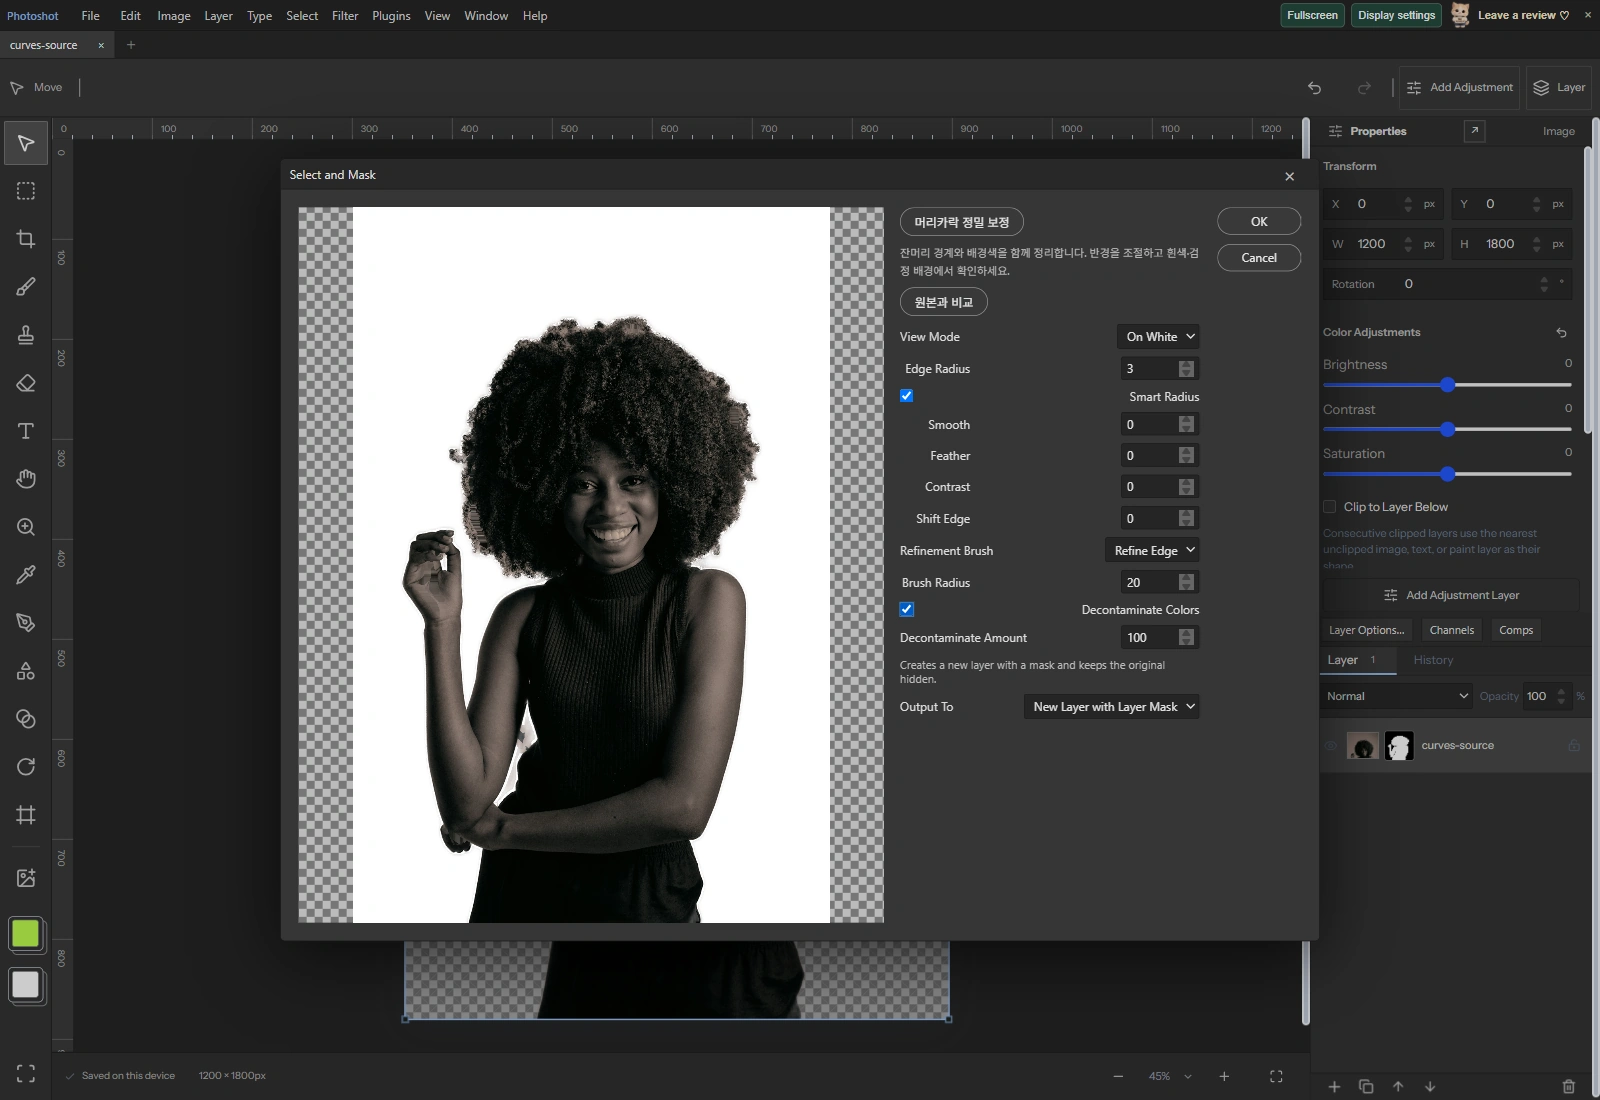Screen dimensions: 1600x1100
Task: Open the Refinement Brush Refine Edge dropdown
Action: [1152, 551]
